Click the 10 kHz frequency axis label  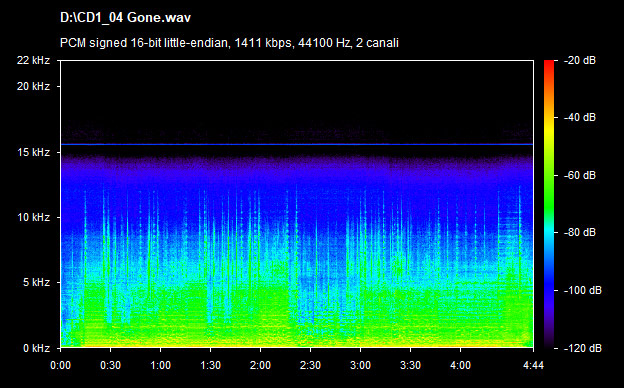(x=33, y=217)
